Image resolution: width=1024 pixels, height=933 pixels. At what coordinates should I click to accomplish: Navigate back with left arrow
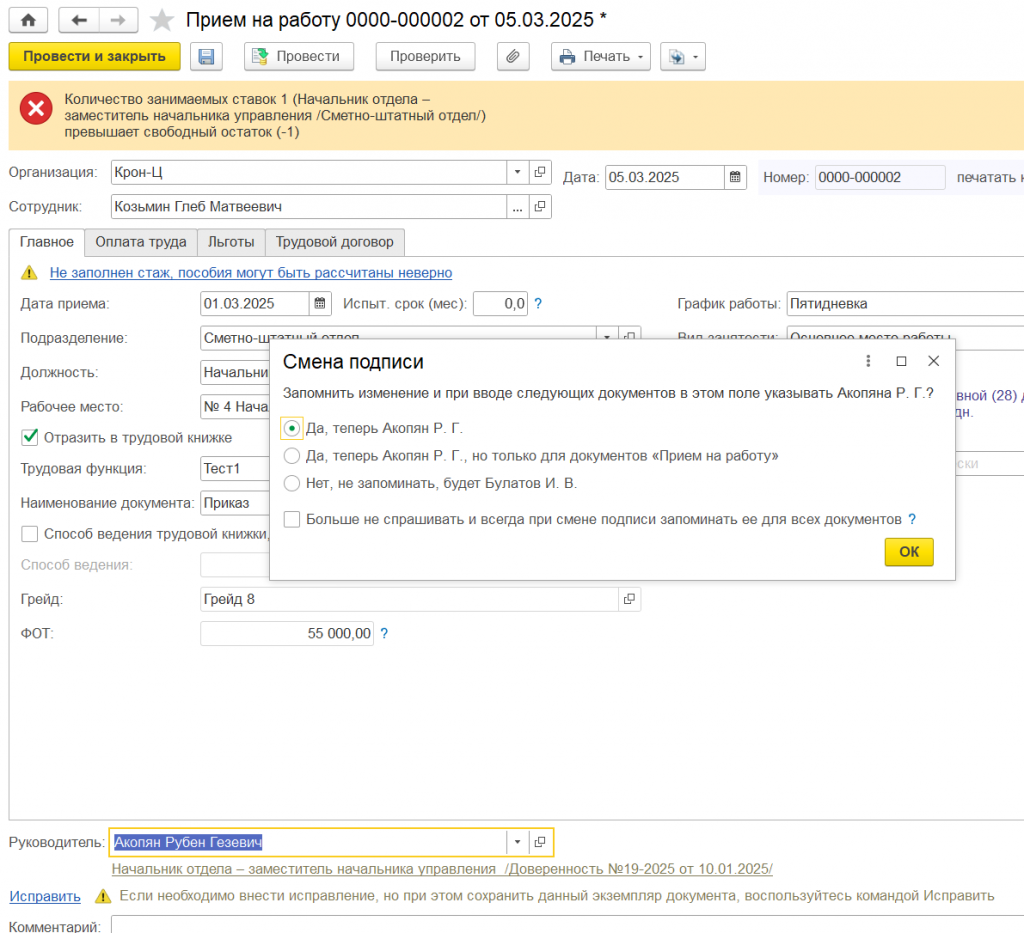(79, 20)
